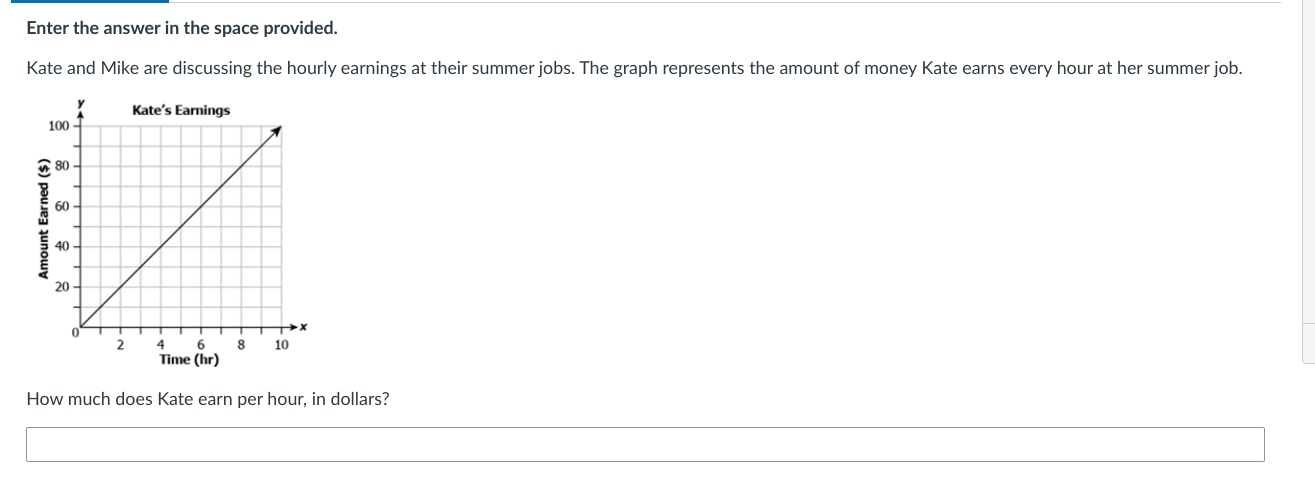Click the 20 tick label on y-axis
The height and width of the screenshot is (493, 1315).
(x=62, y=287)
